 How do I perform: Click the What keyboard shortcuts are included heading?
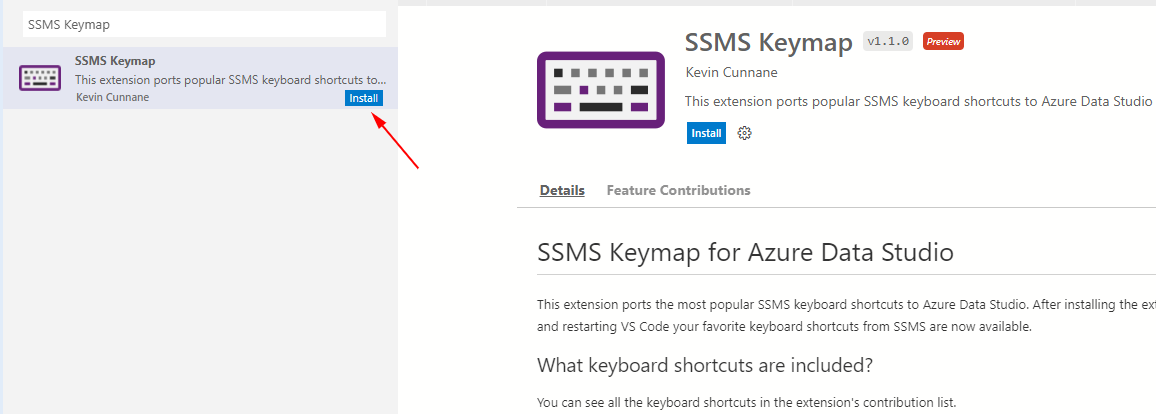click(706, 364)
